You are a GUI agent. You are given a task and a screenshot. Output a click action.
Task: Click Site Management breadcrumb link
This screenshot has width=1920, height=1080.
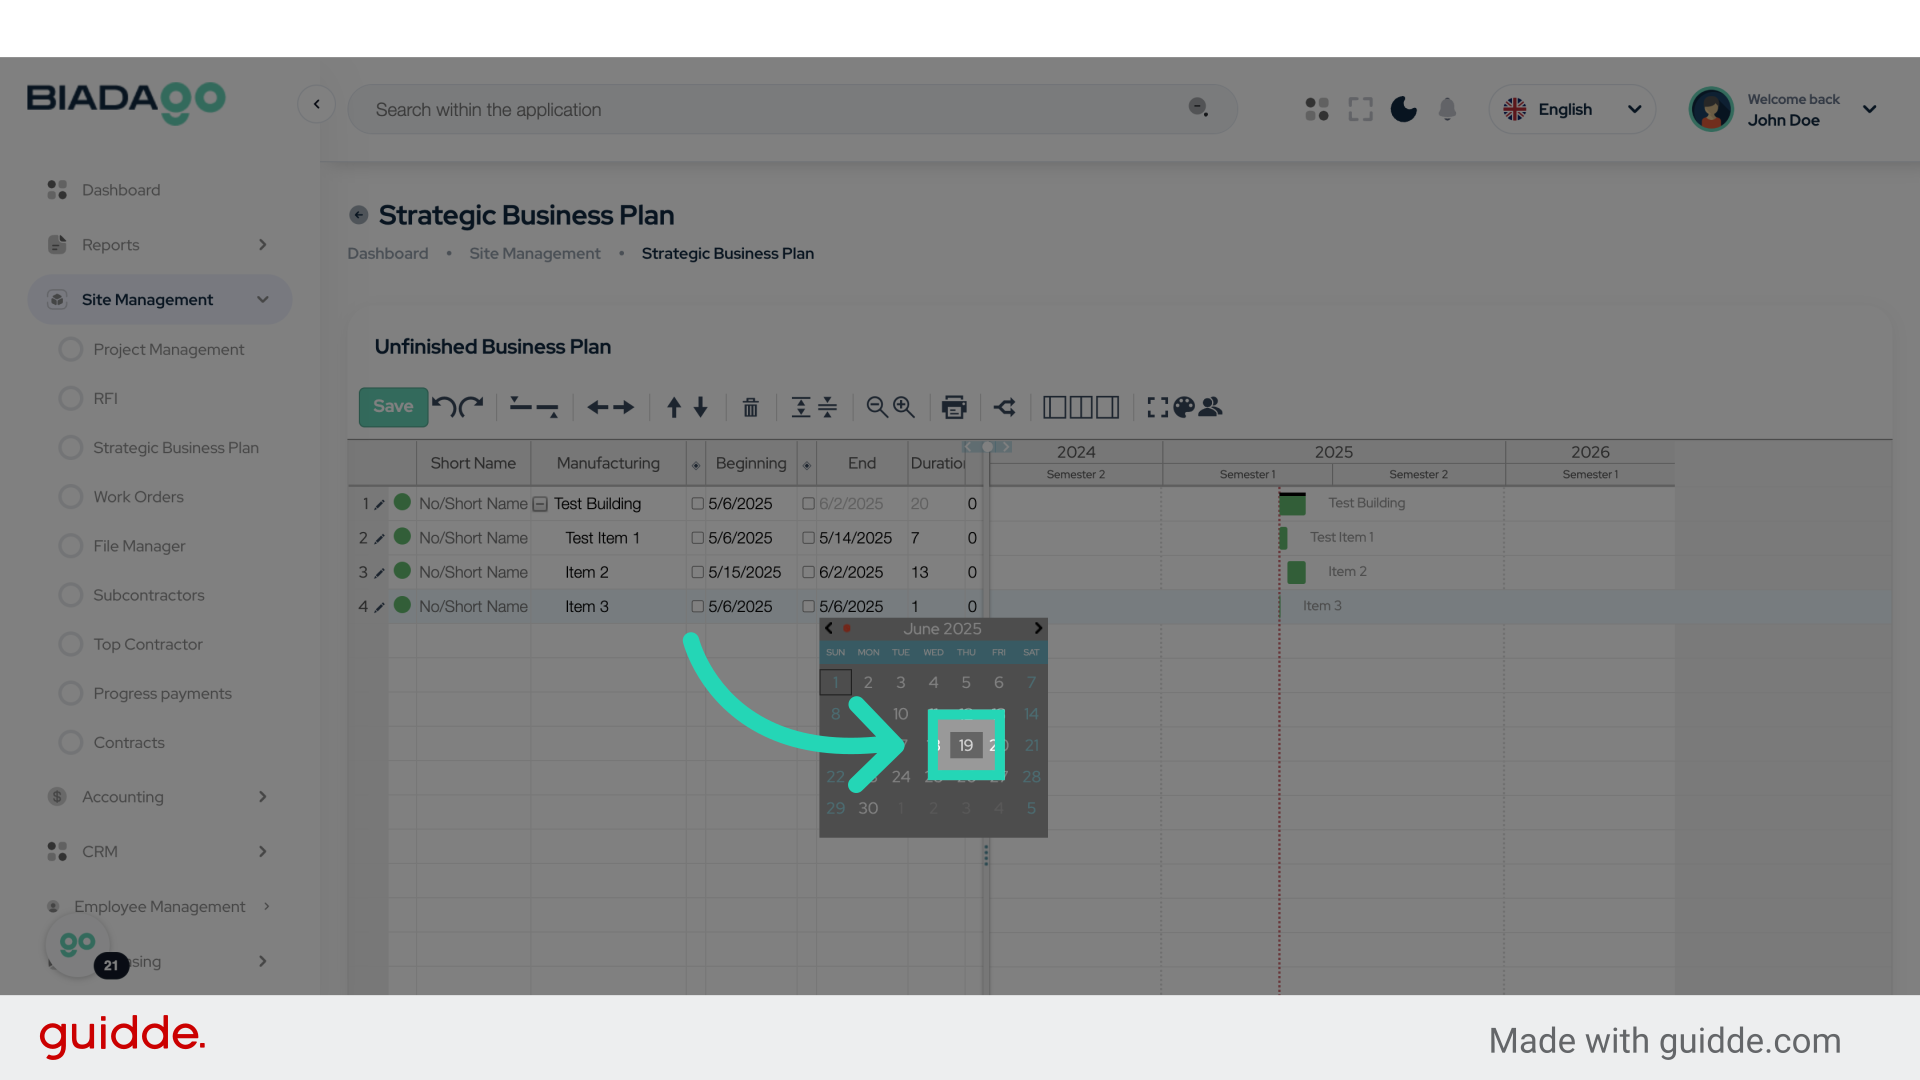(x=534, y=254)
